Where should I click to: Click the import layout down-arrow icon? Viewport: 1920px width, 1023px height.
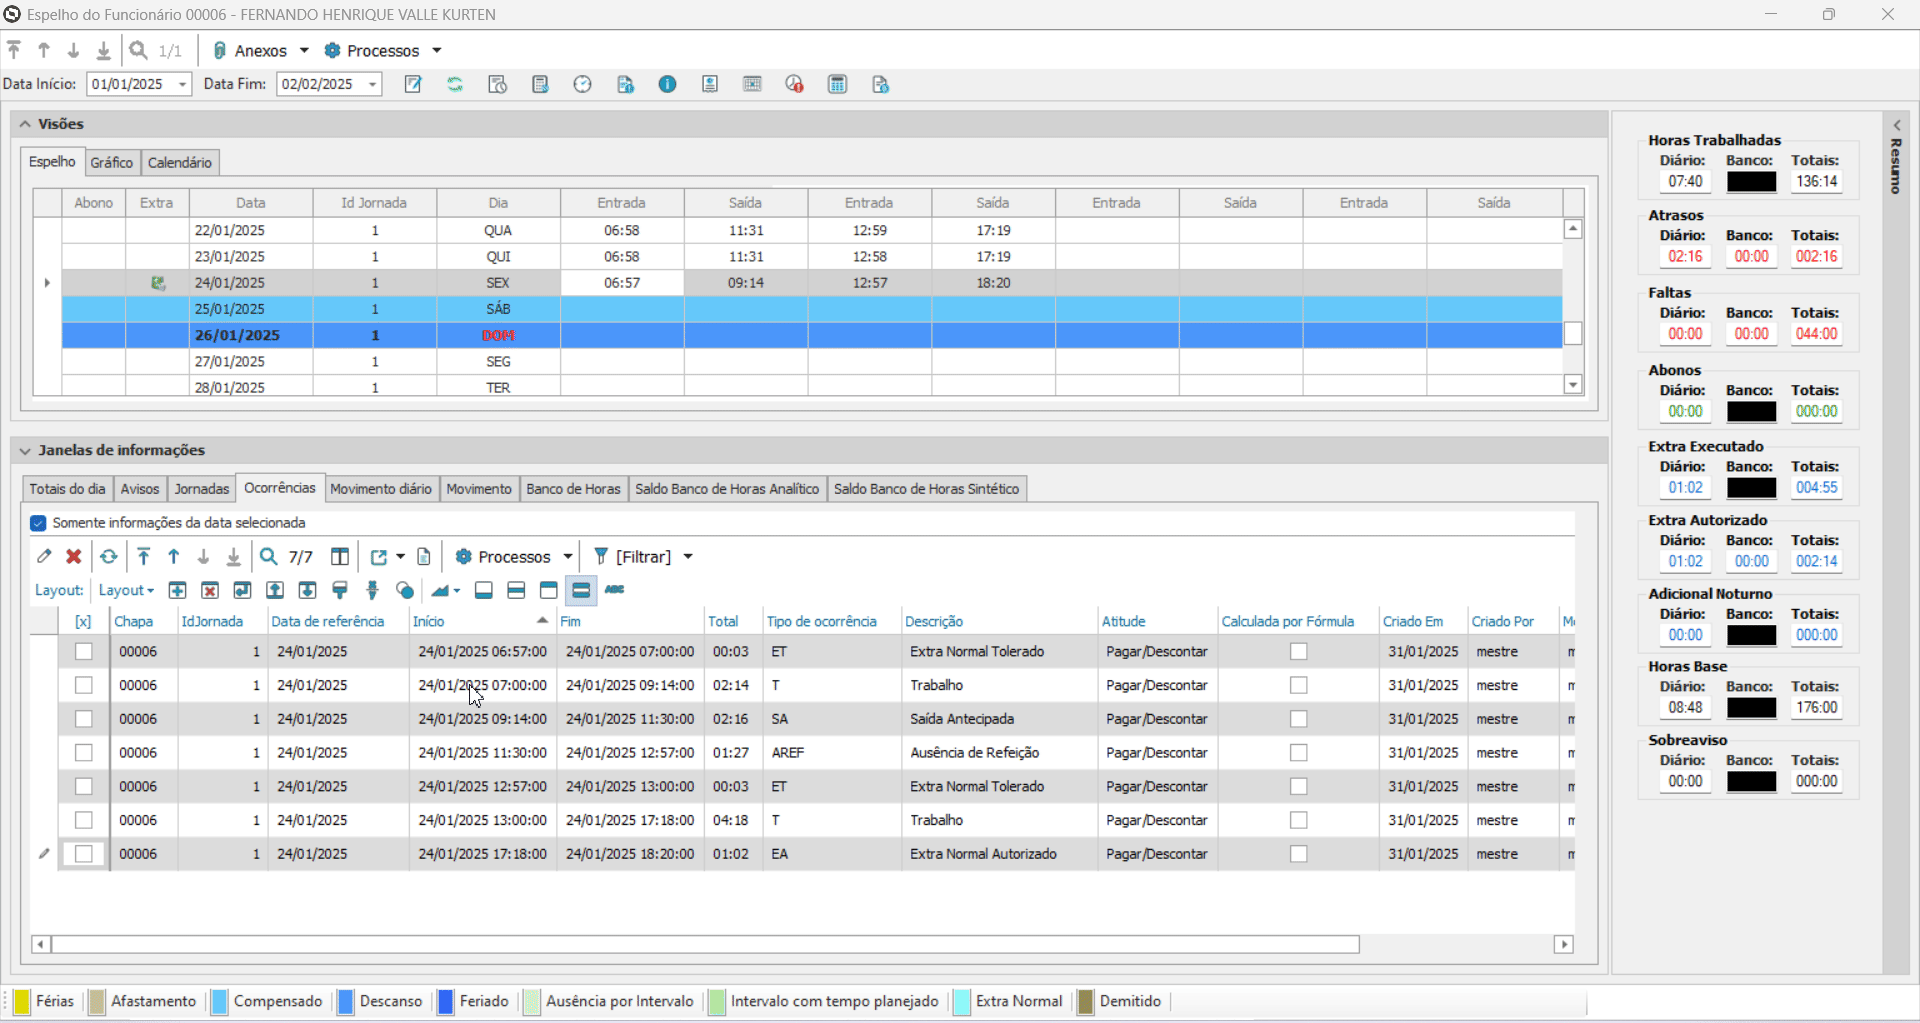(308, 590)
